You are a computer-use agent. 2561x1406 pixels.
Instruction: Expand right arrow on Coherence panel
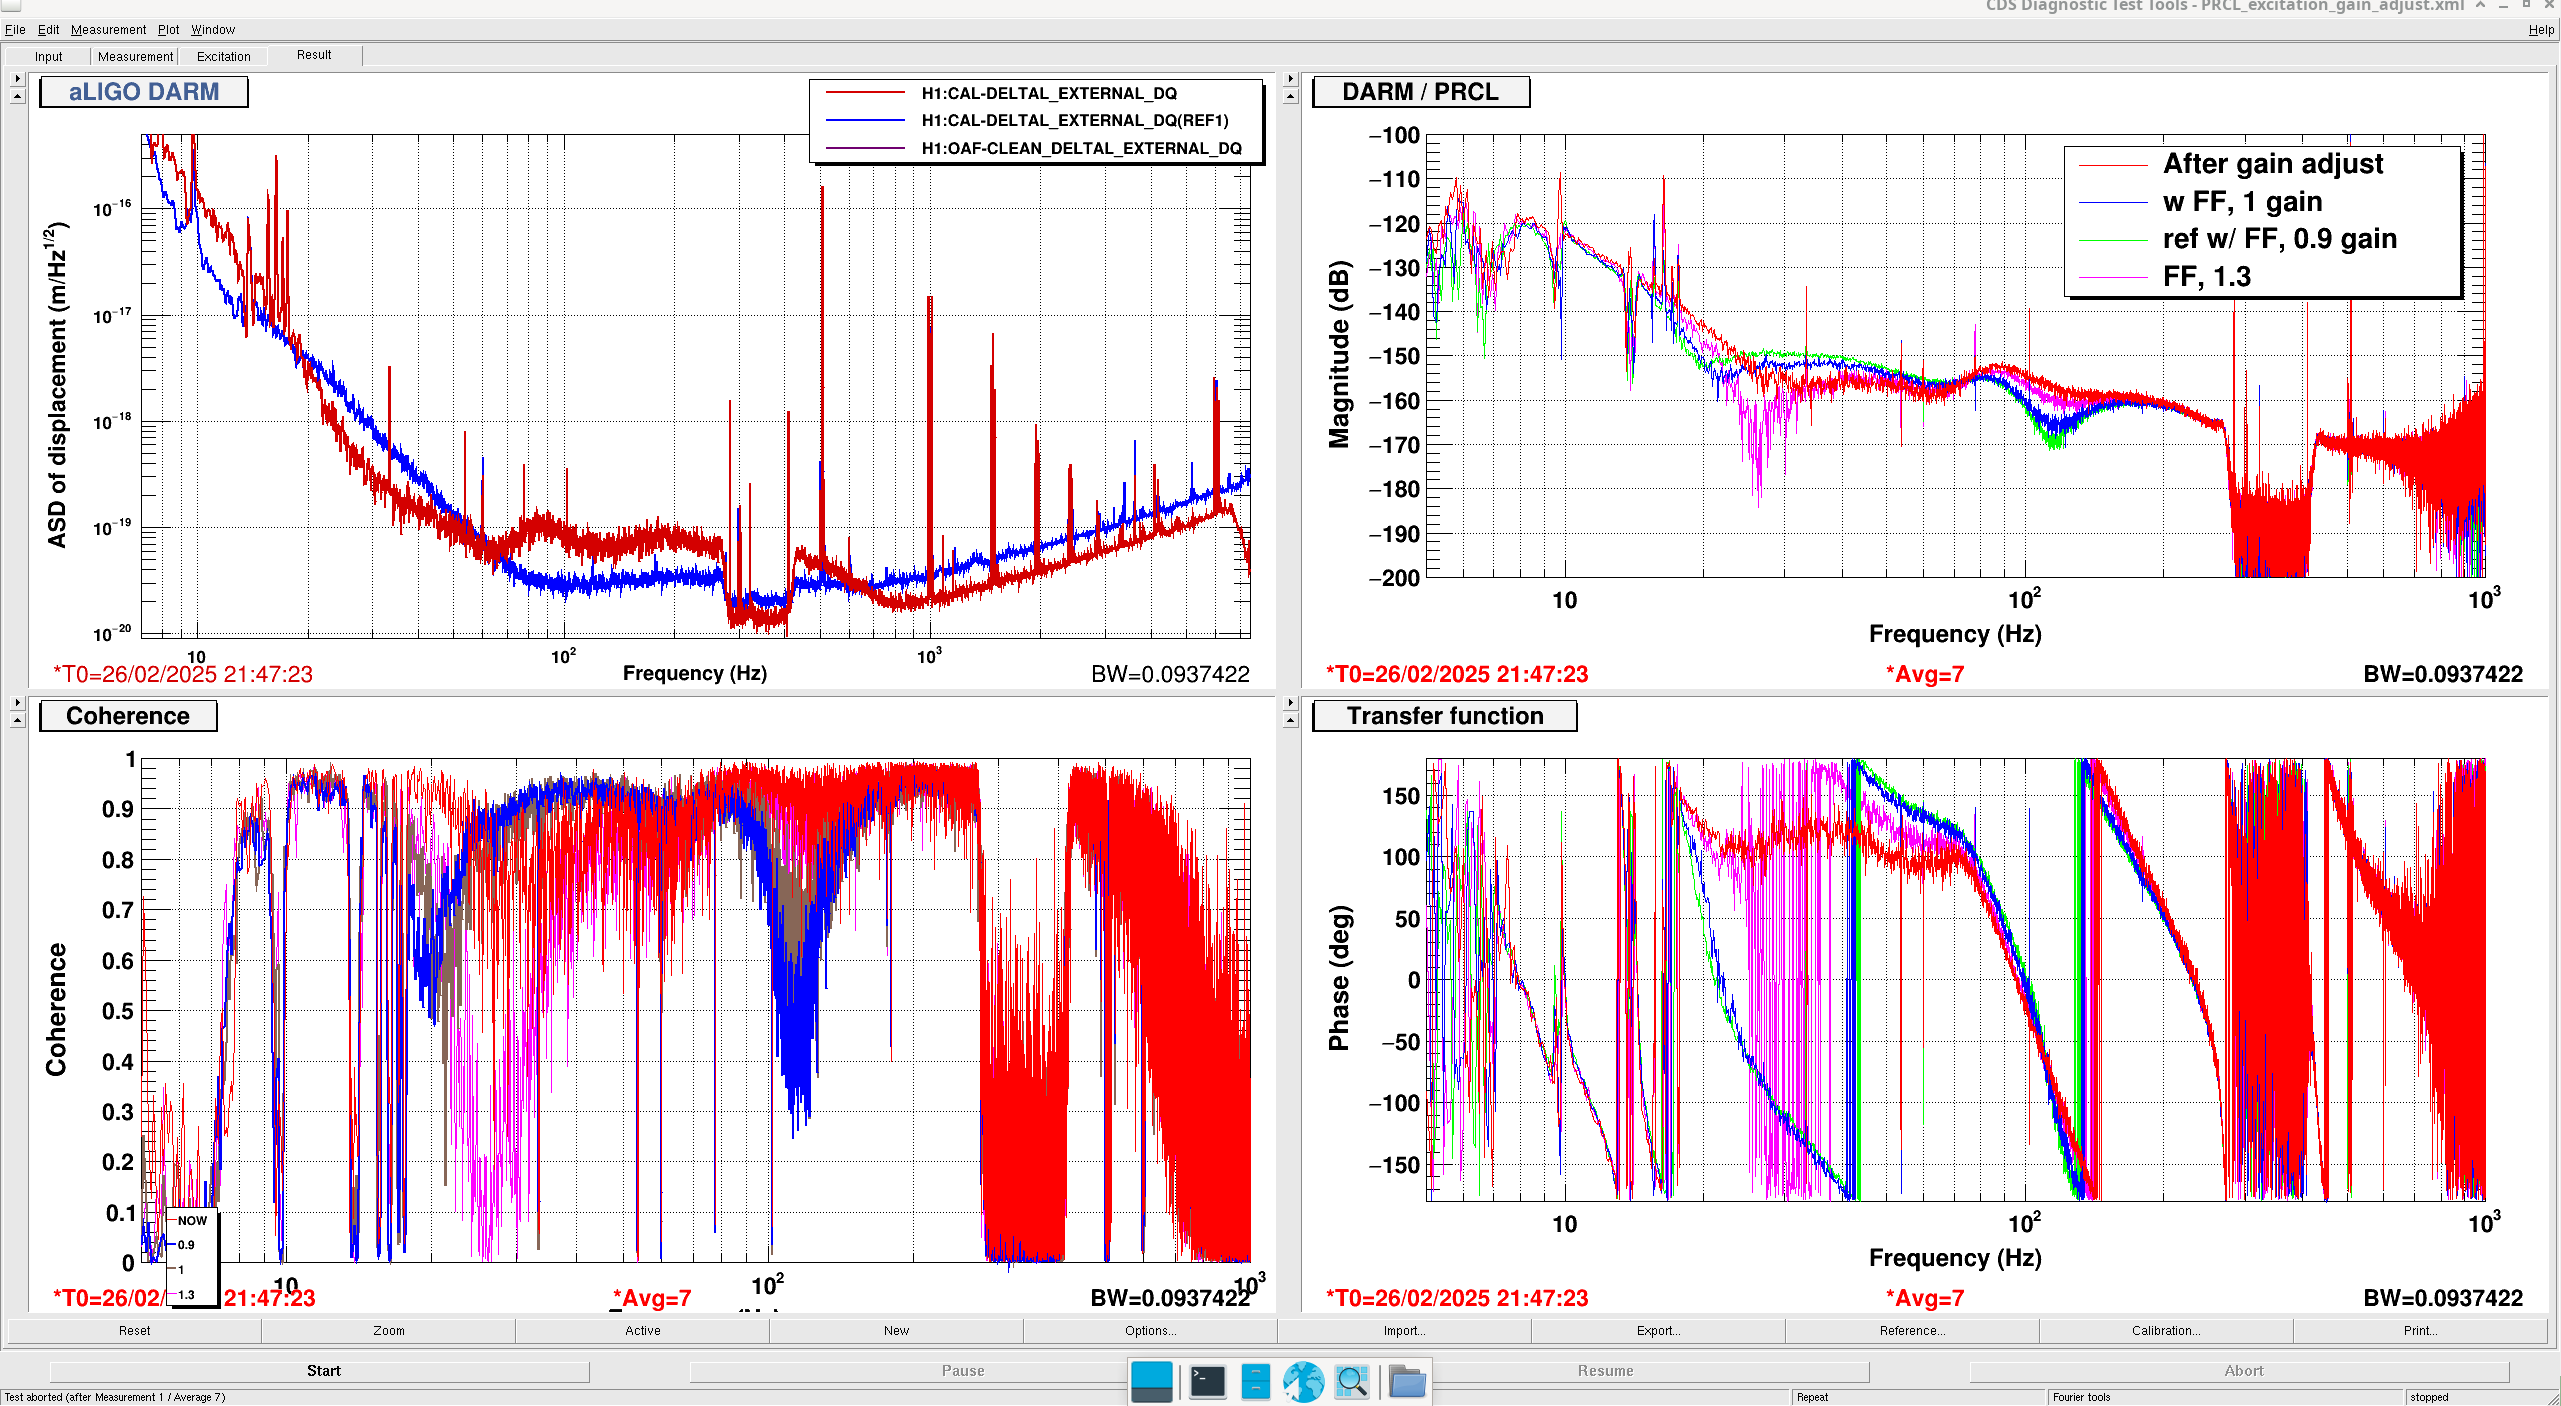(x=17, y=702)
